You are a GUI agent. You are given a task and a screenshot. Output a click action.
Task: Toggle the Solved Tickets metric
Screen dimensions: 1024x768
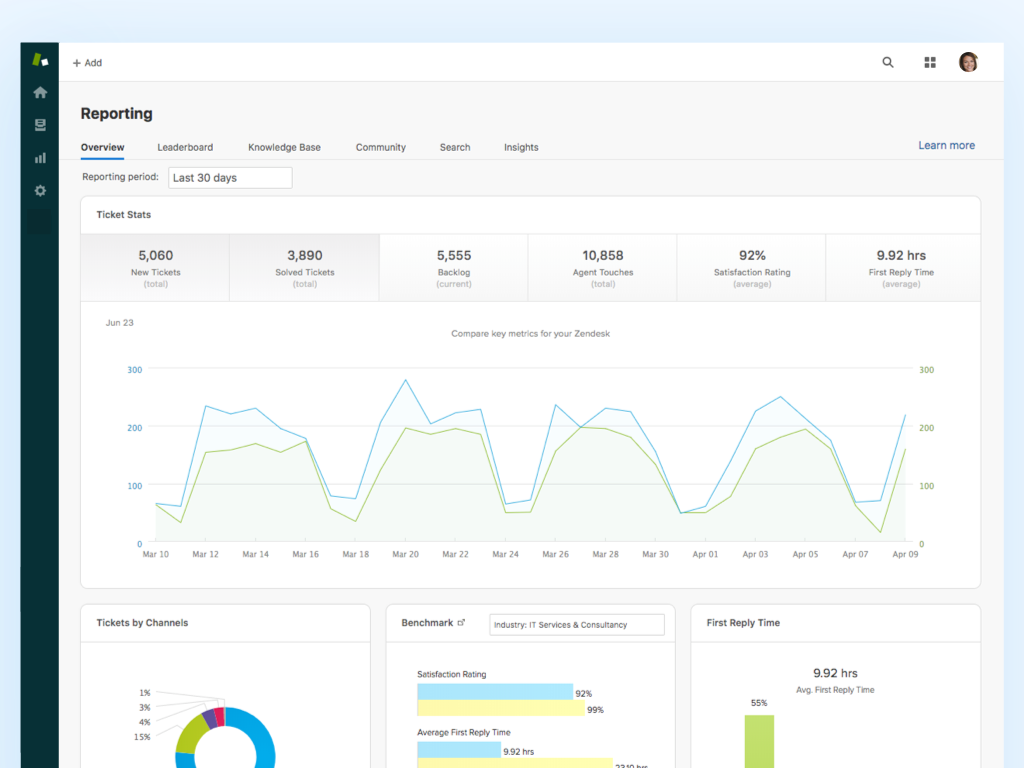click(304, 268)
